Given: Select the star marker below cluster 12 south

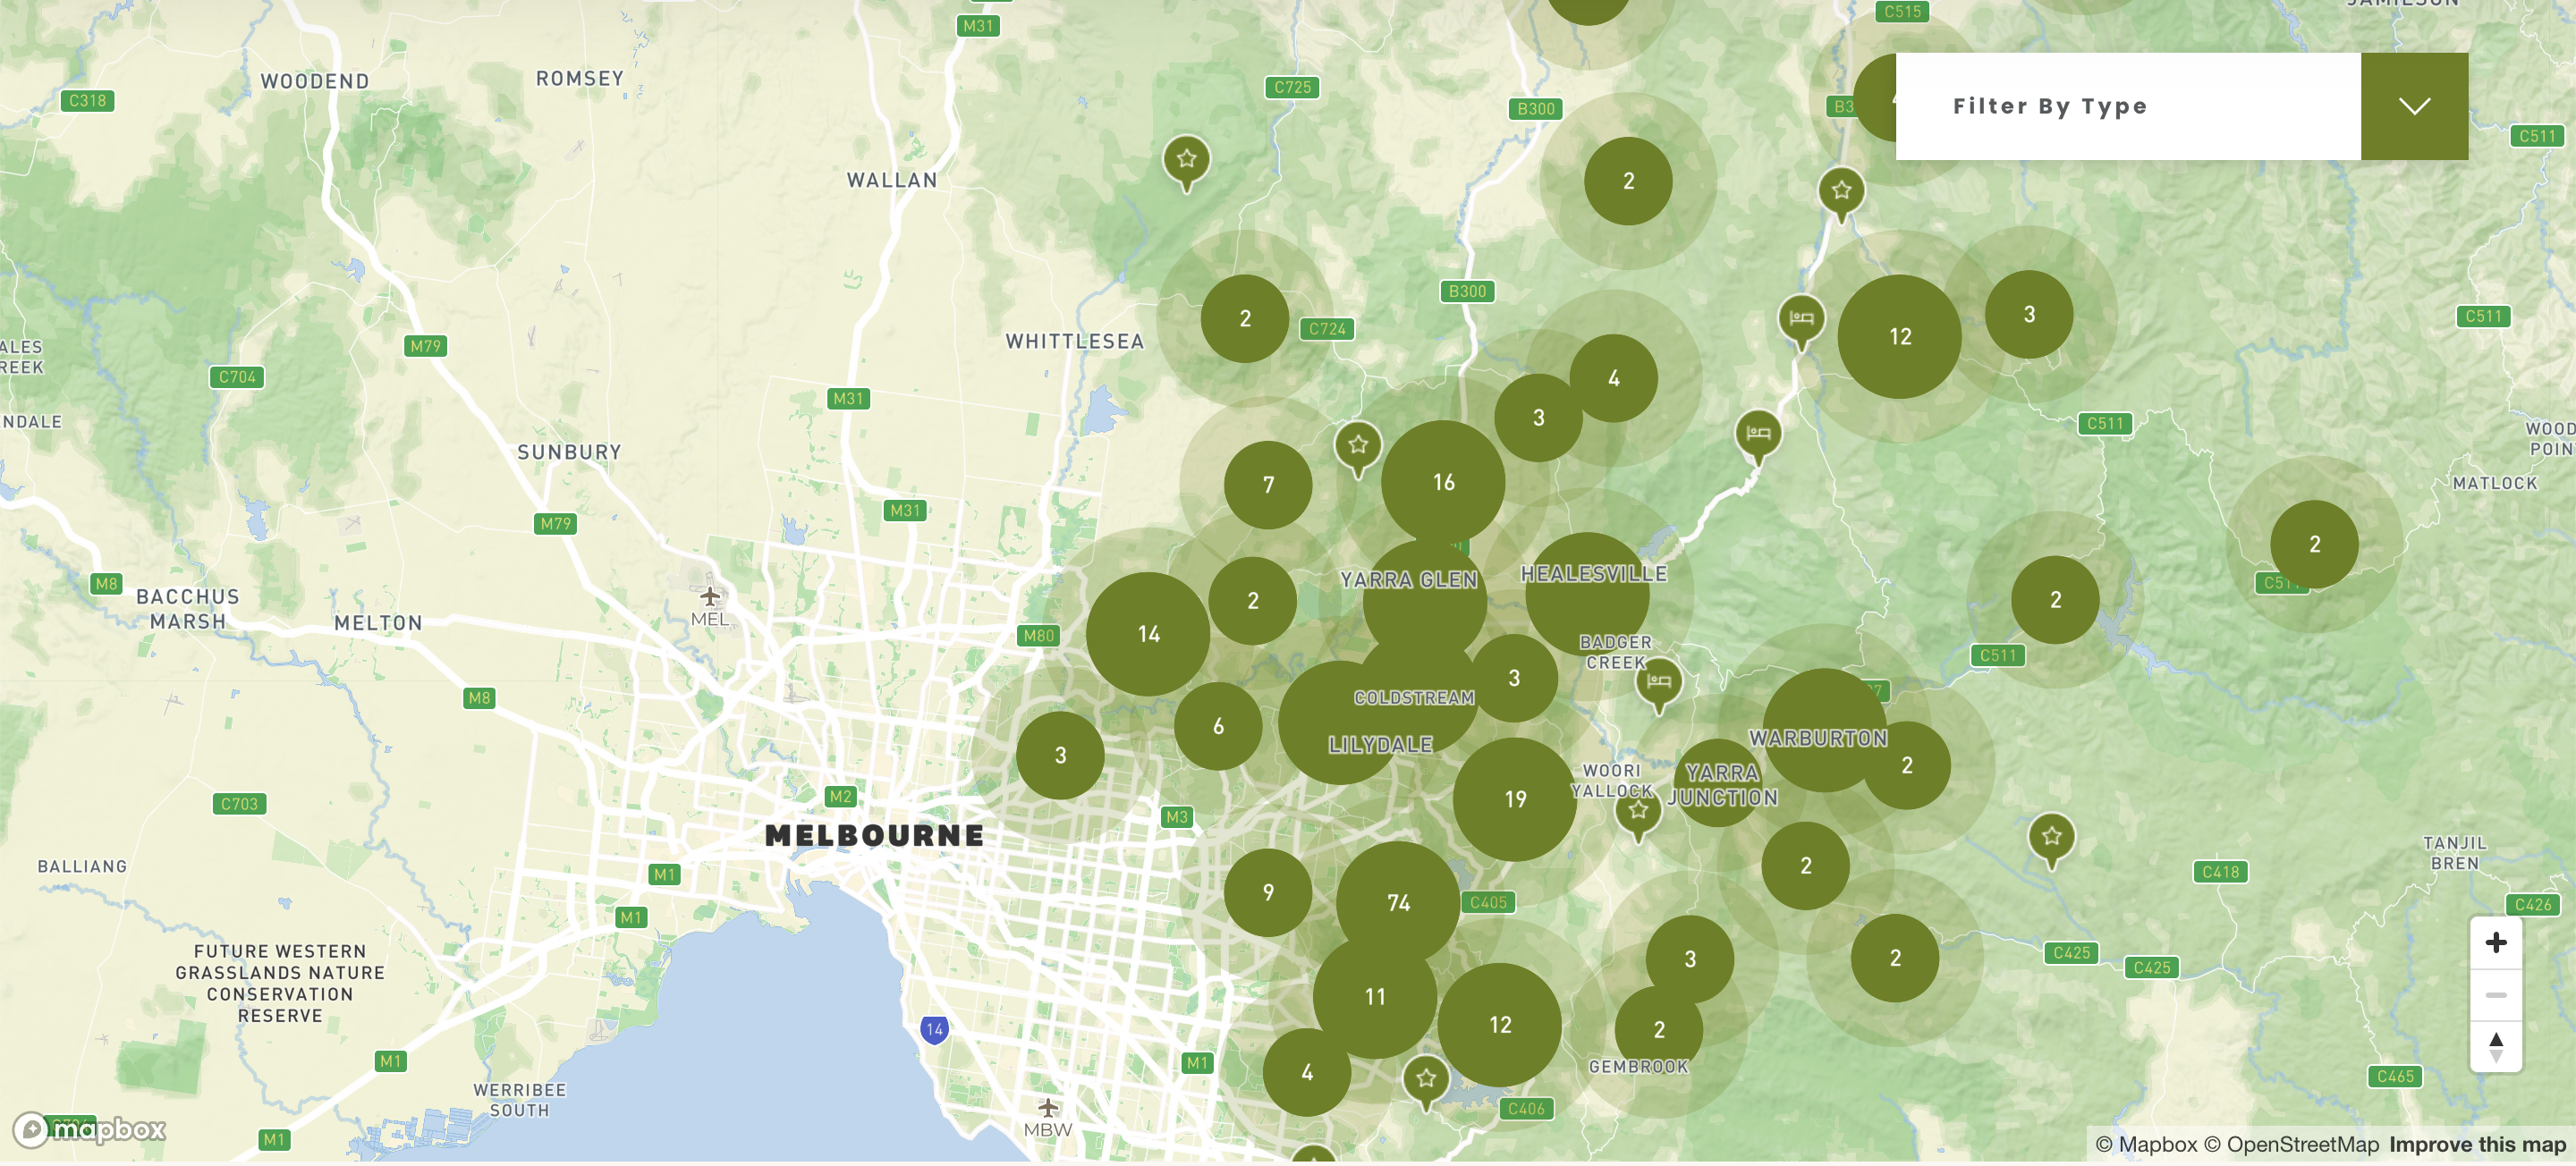Looking at the screenshot, I should point(1426,1082).
